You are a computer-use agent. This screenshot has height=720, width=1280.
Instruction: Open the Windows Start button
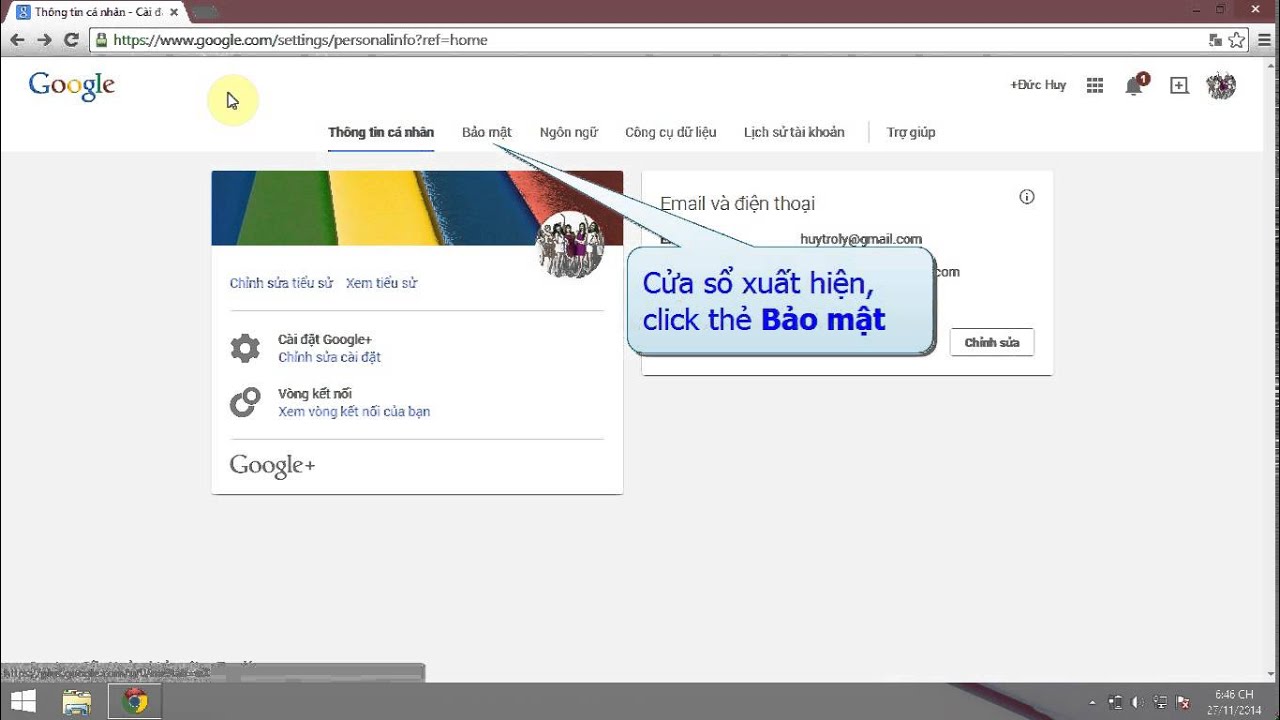24,700
